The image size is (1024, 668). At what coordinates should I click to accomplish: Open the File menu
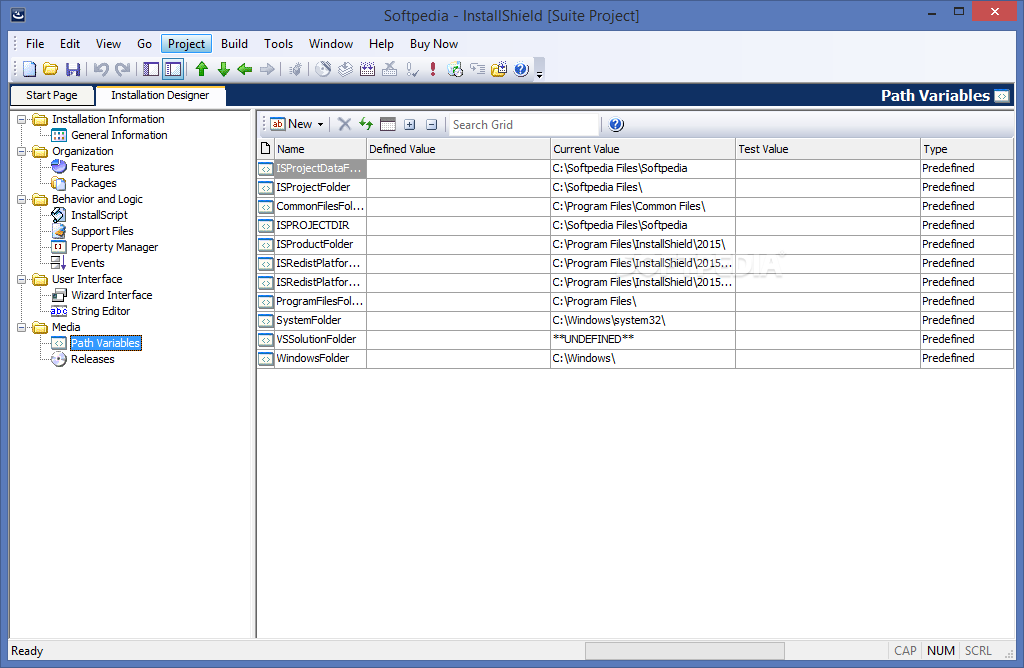coord(35,44)
